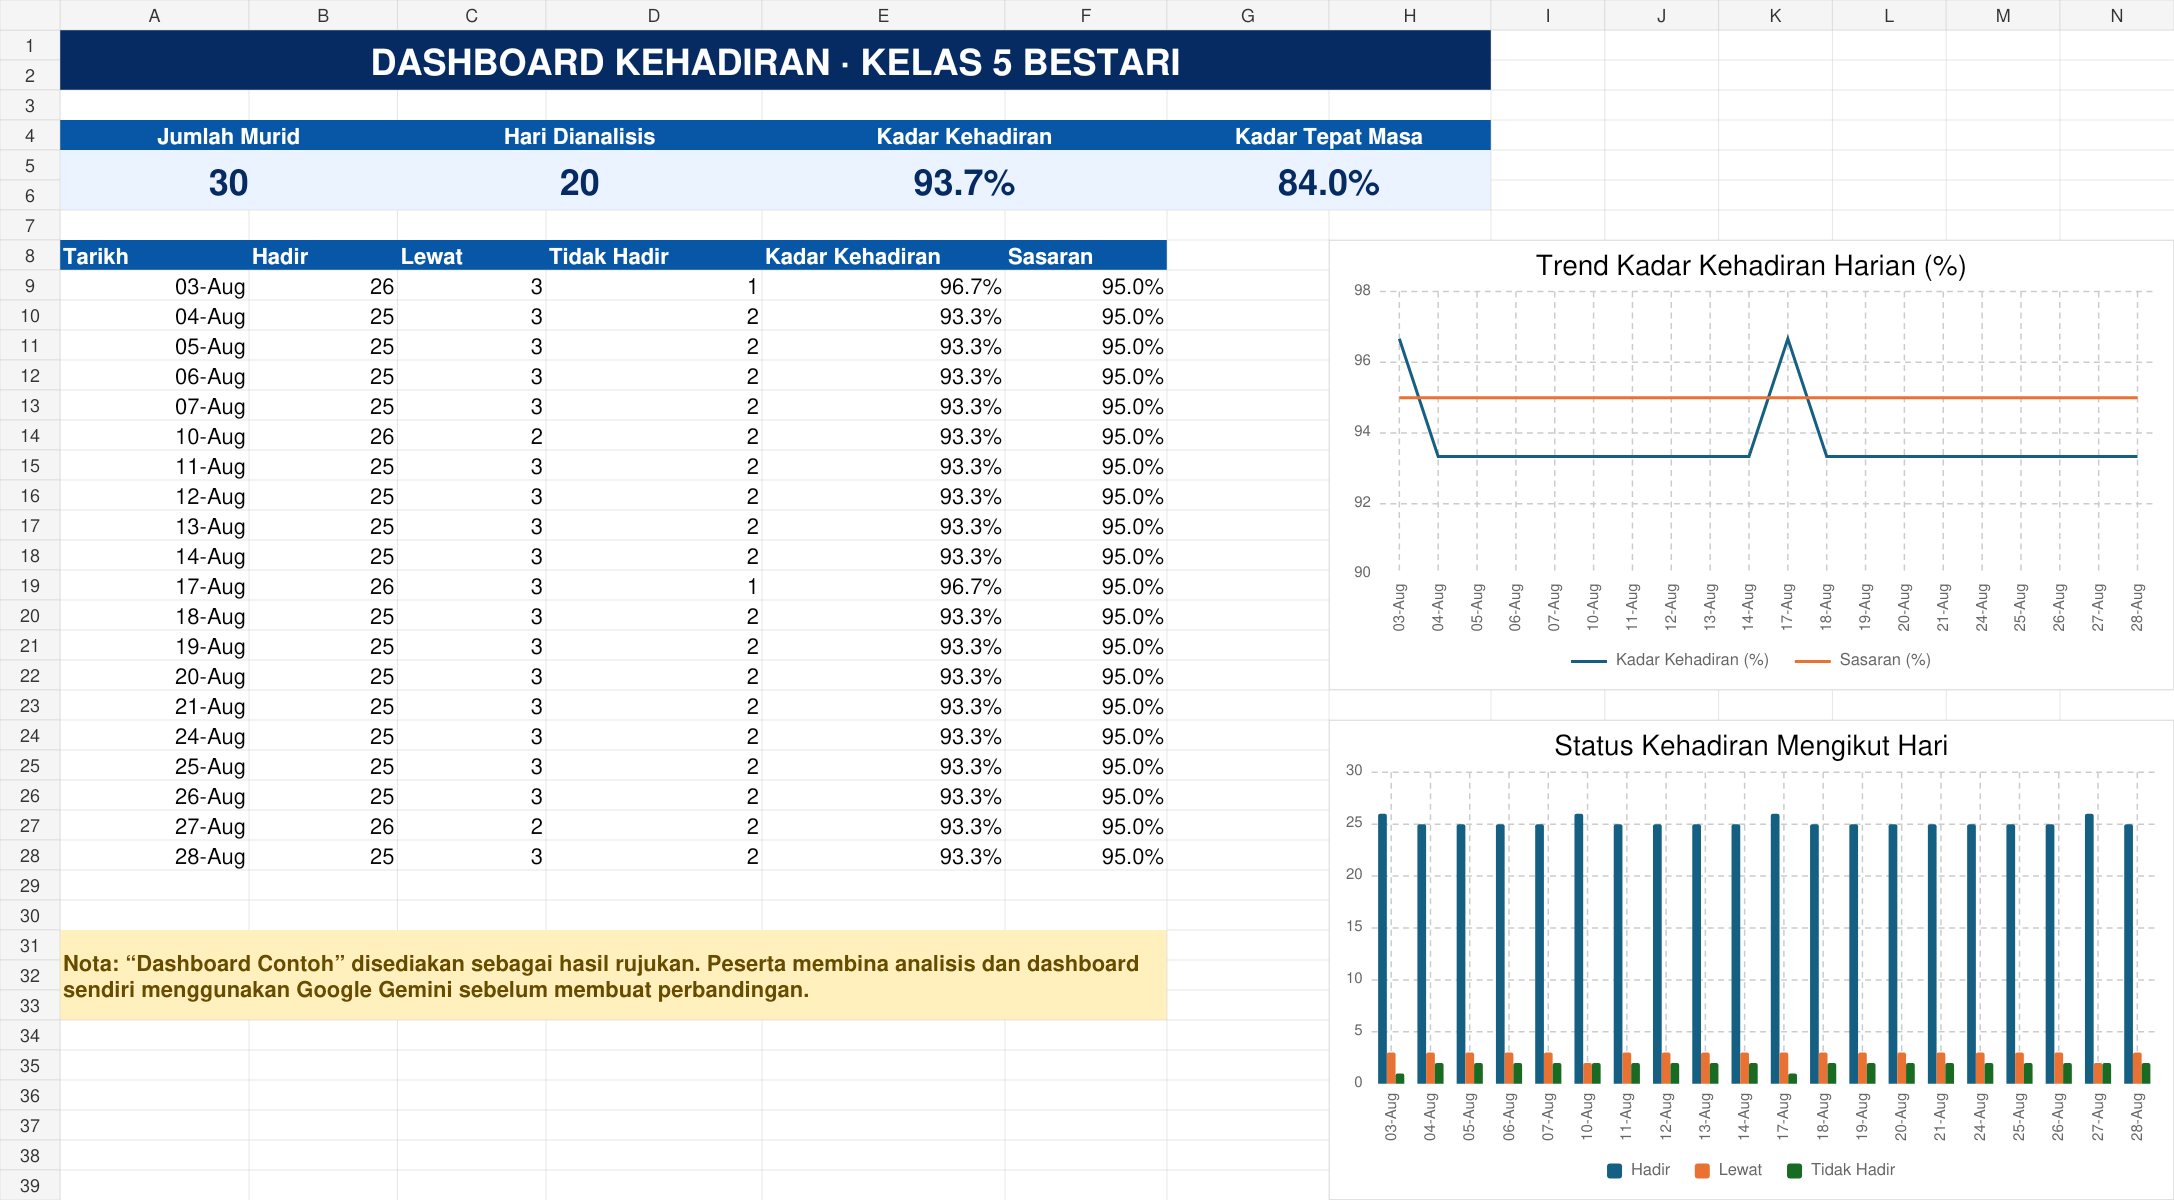This screenshot has height=1200, width=2174.
Task: Click the Hari Dianalisis value 20
Action: [579, 182]
